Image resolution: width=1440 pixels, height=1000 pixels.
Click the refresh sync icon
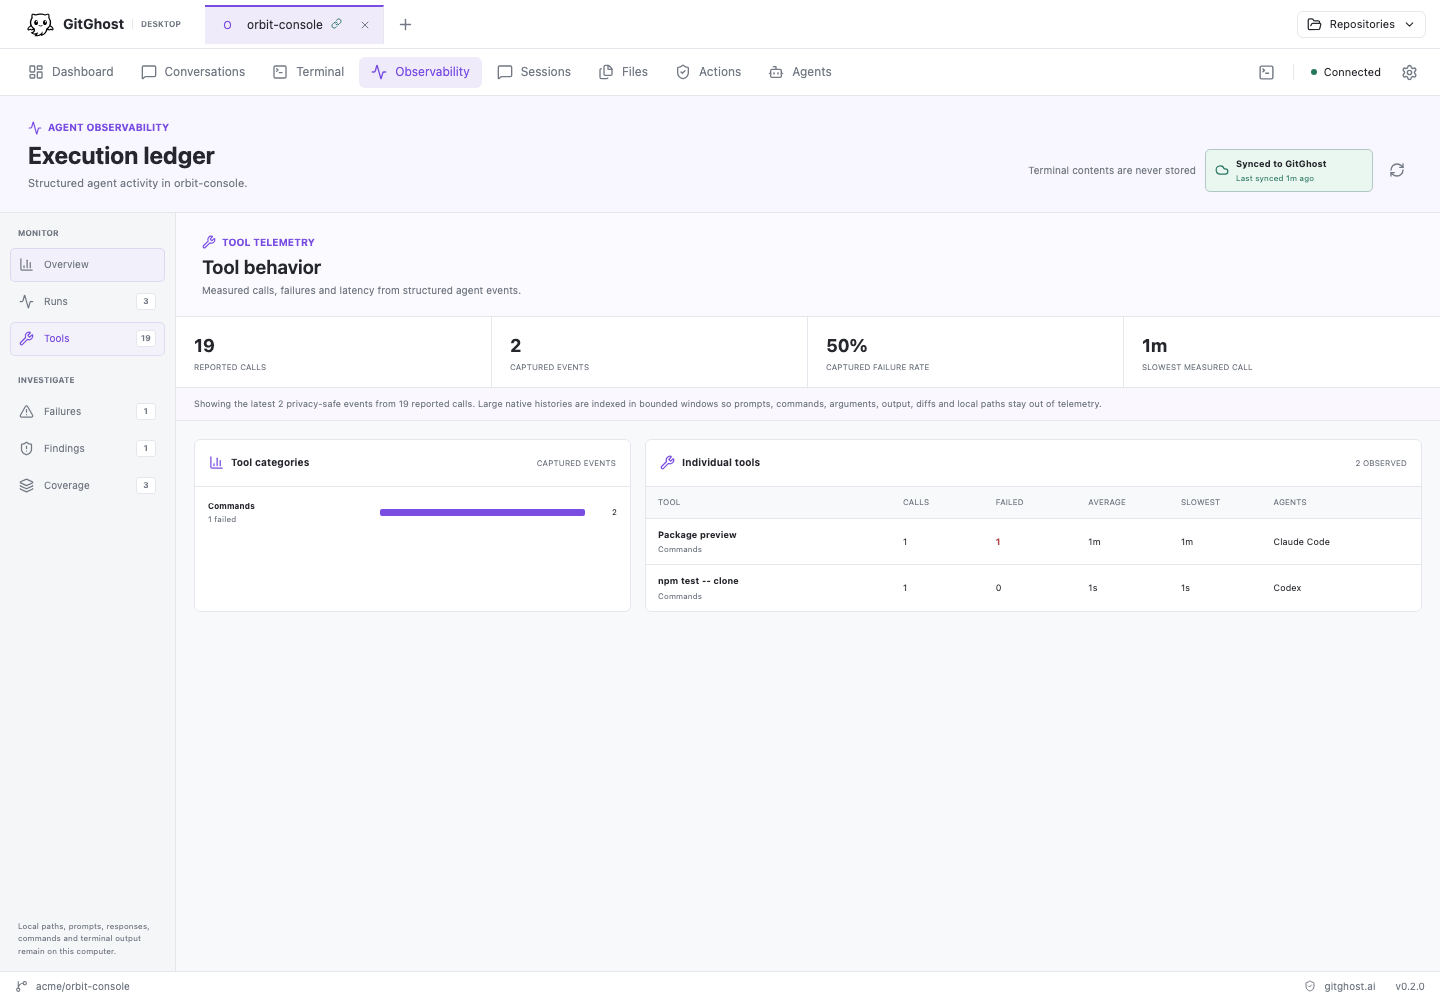tap(1397, 170)
